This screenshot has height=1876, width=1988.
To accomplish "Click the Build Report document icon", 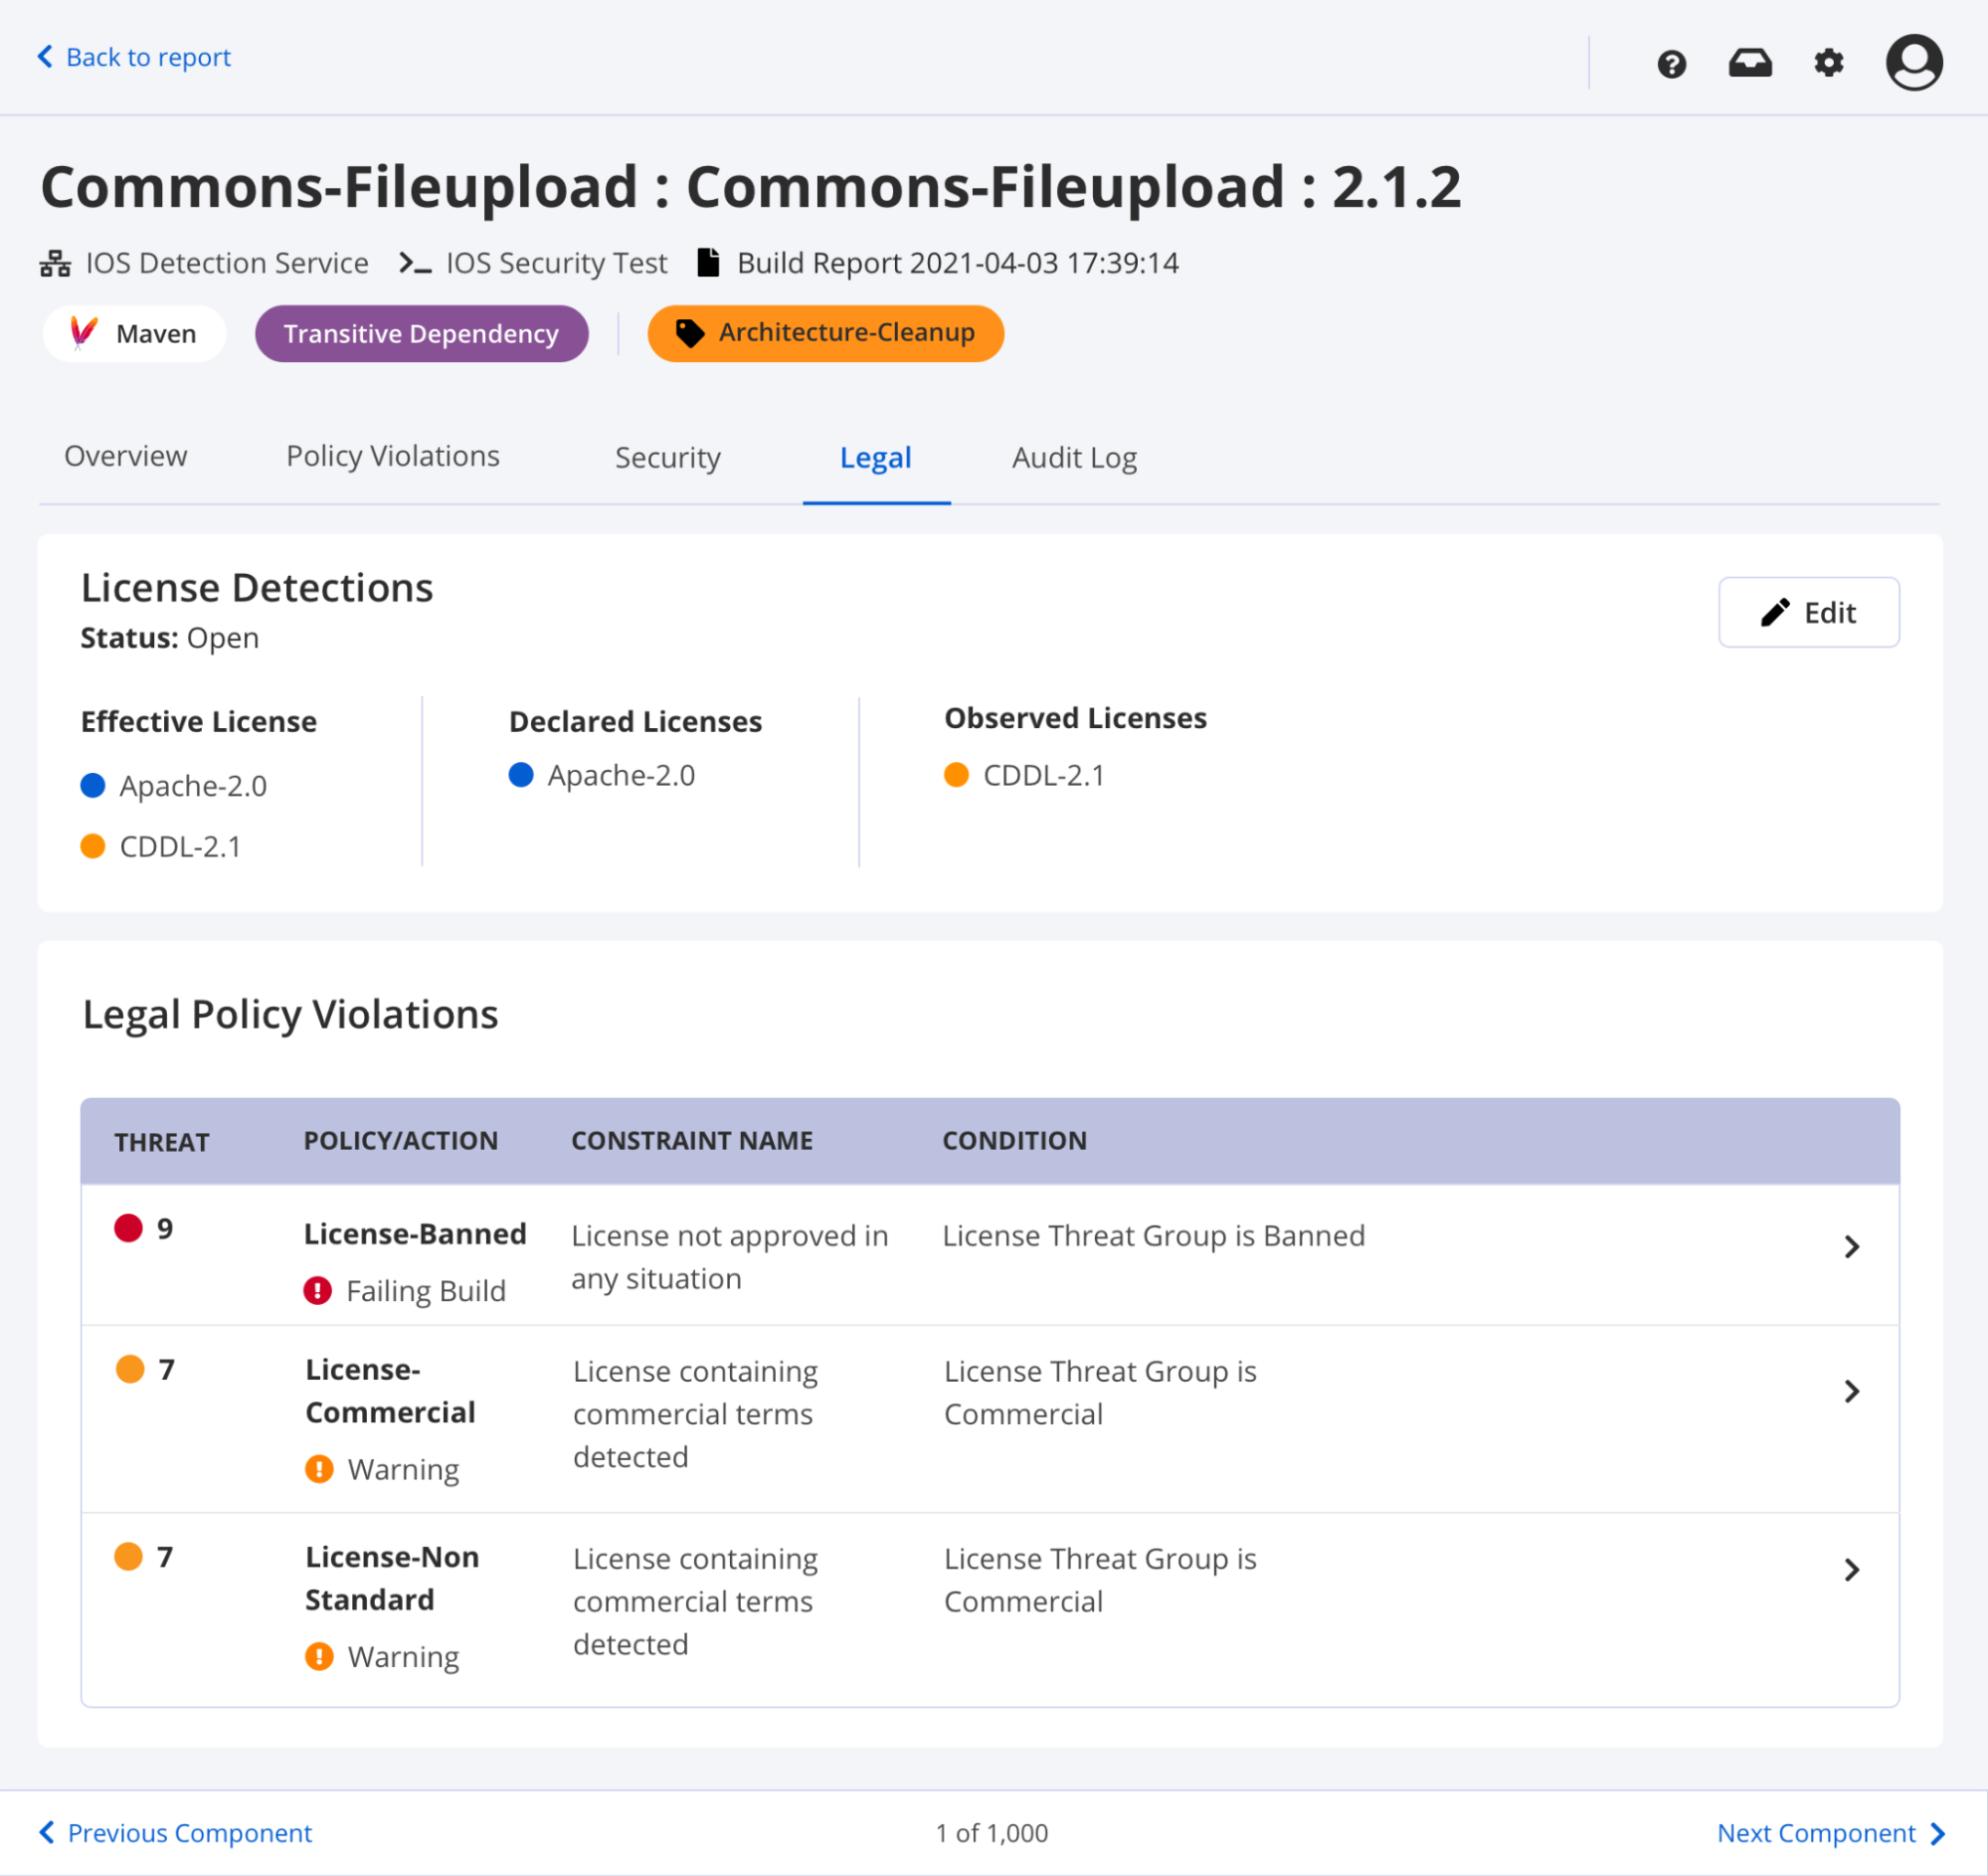I will coord(708,263).
